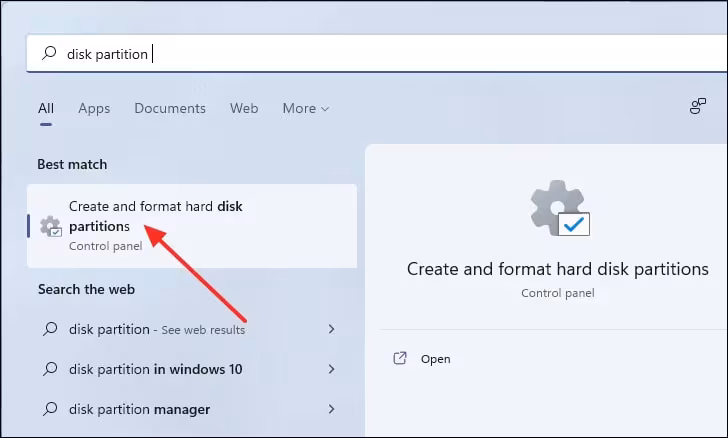This screenshot has width=728, height=438.
Task: Click Open in the preview pane
Action: click(x=435, y=358)
